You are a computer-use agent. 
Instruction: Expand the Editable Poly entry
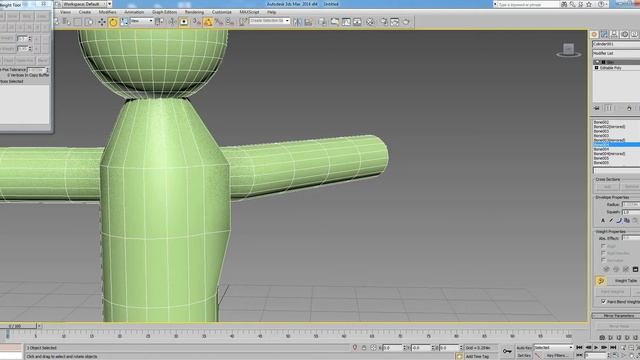596,68
